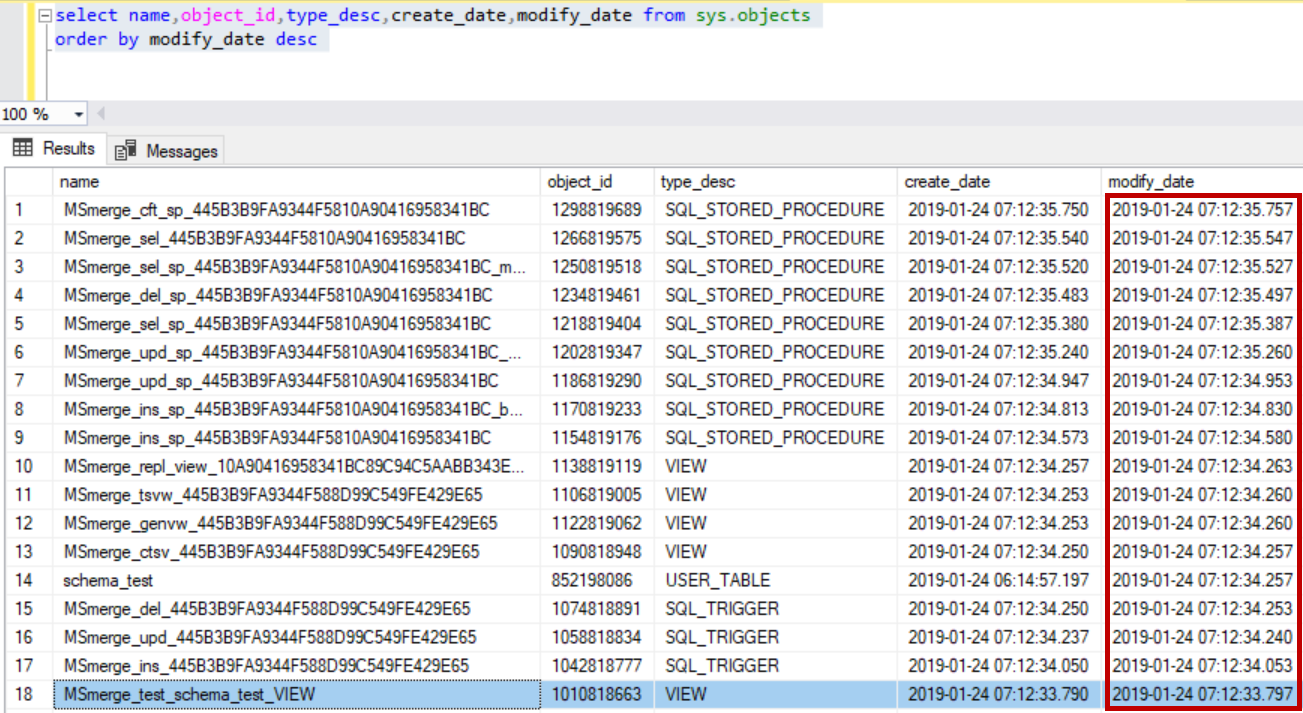The width and height of the screenshot is (1303, 713).
Task: Select cell MSmerge_upd_sp_445B3B9FA9344F5810A90416958341BC in row 7
Action: point(297,381)
